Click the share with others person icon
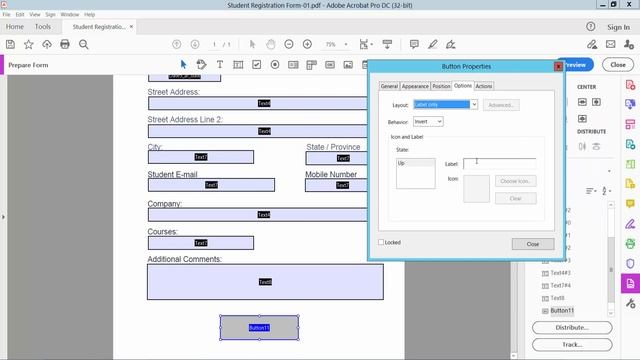The image size is (640, 360). [629, 44]
